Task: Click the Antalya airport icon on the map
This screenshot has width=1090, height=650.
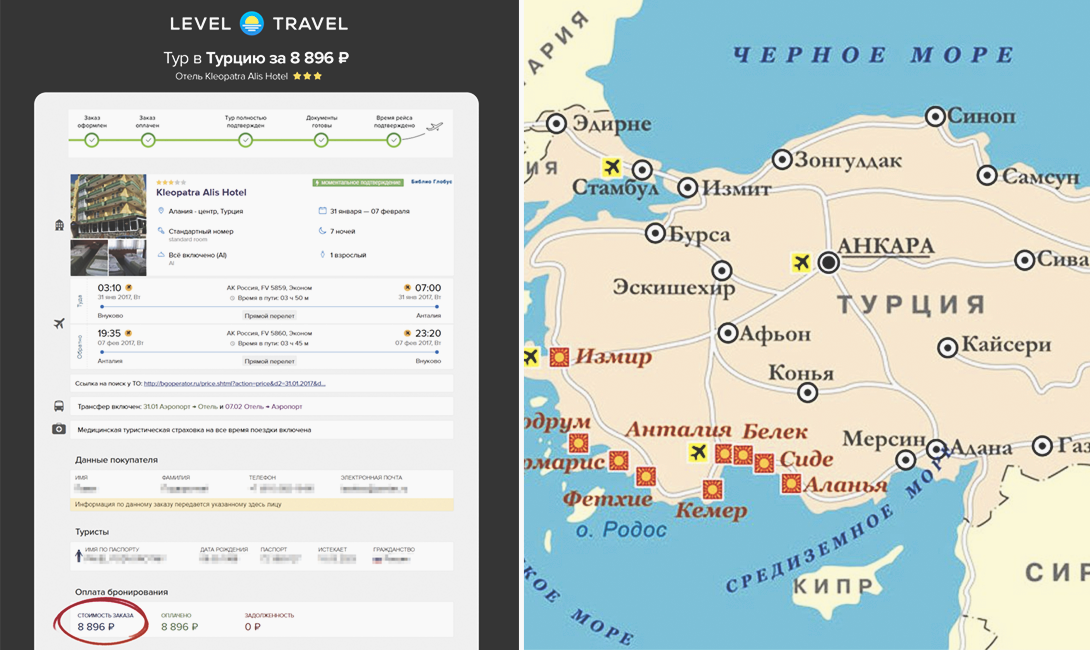Action: click(x=697, y=452)
